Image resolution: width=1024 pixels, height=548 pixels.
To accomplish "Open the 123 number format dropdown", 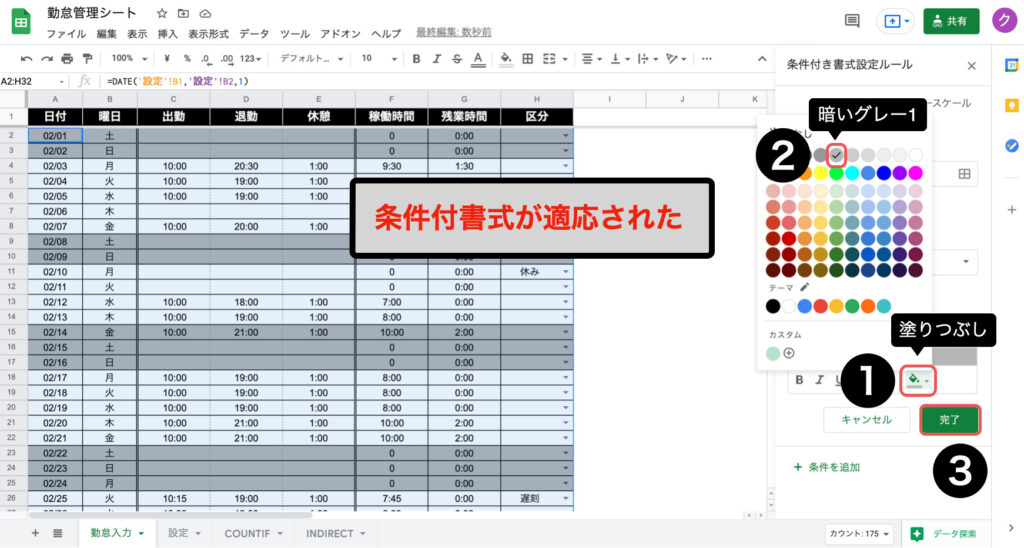I will [251, 59].
